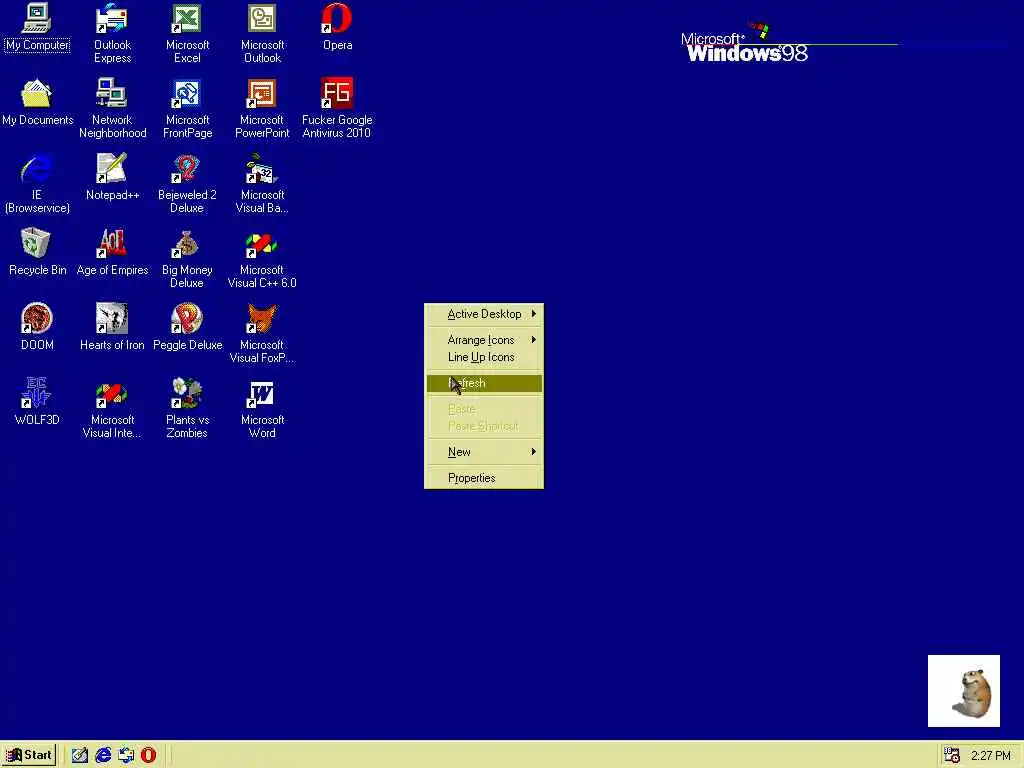Open the Start menu
Screen dimensions: 1024x768
[x=29, y=755]
